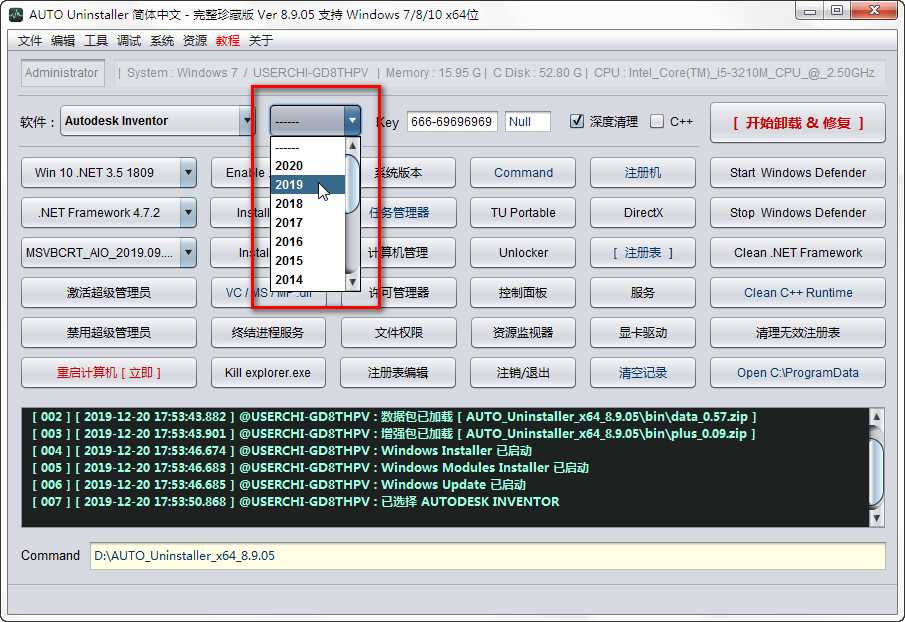Click the TU Portable button

point(523,213)
